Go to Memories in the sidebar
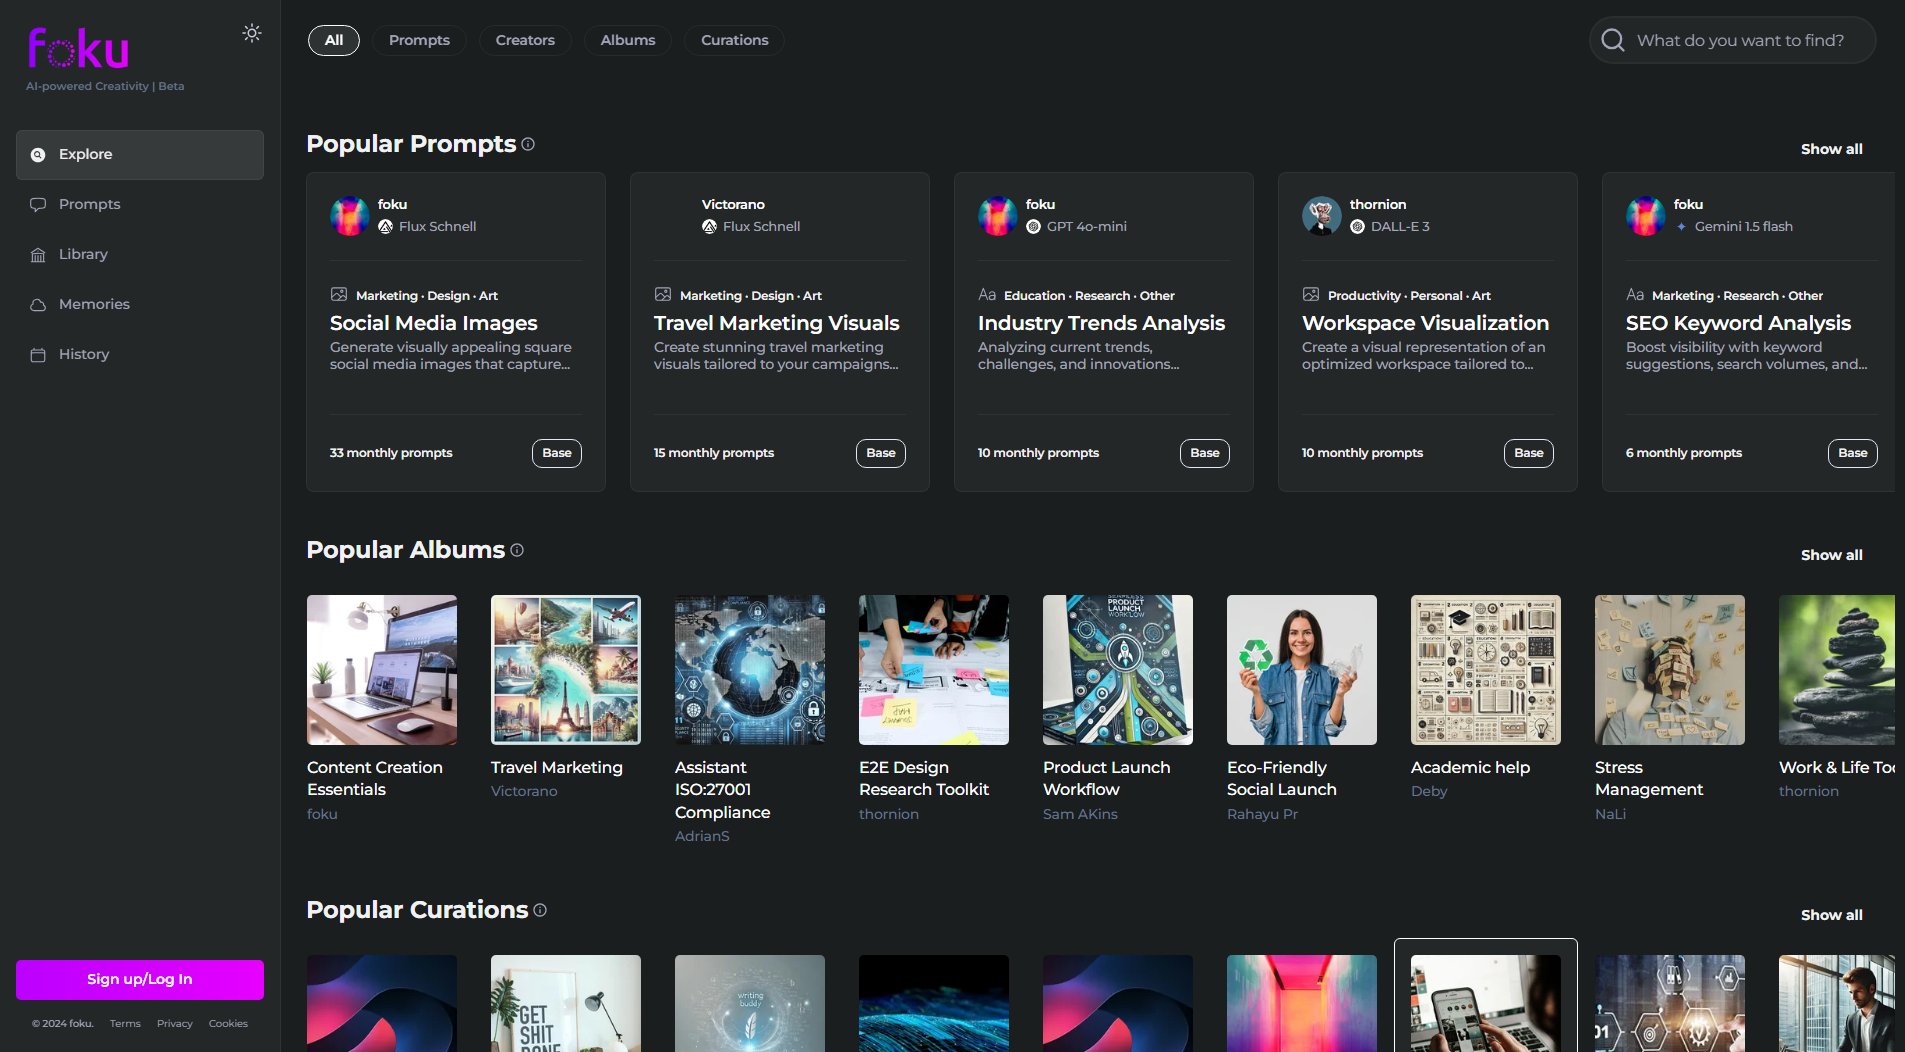The image size is (1905, 1052). point(94,304)
